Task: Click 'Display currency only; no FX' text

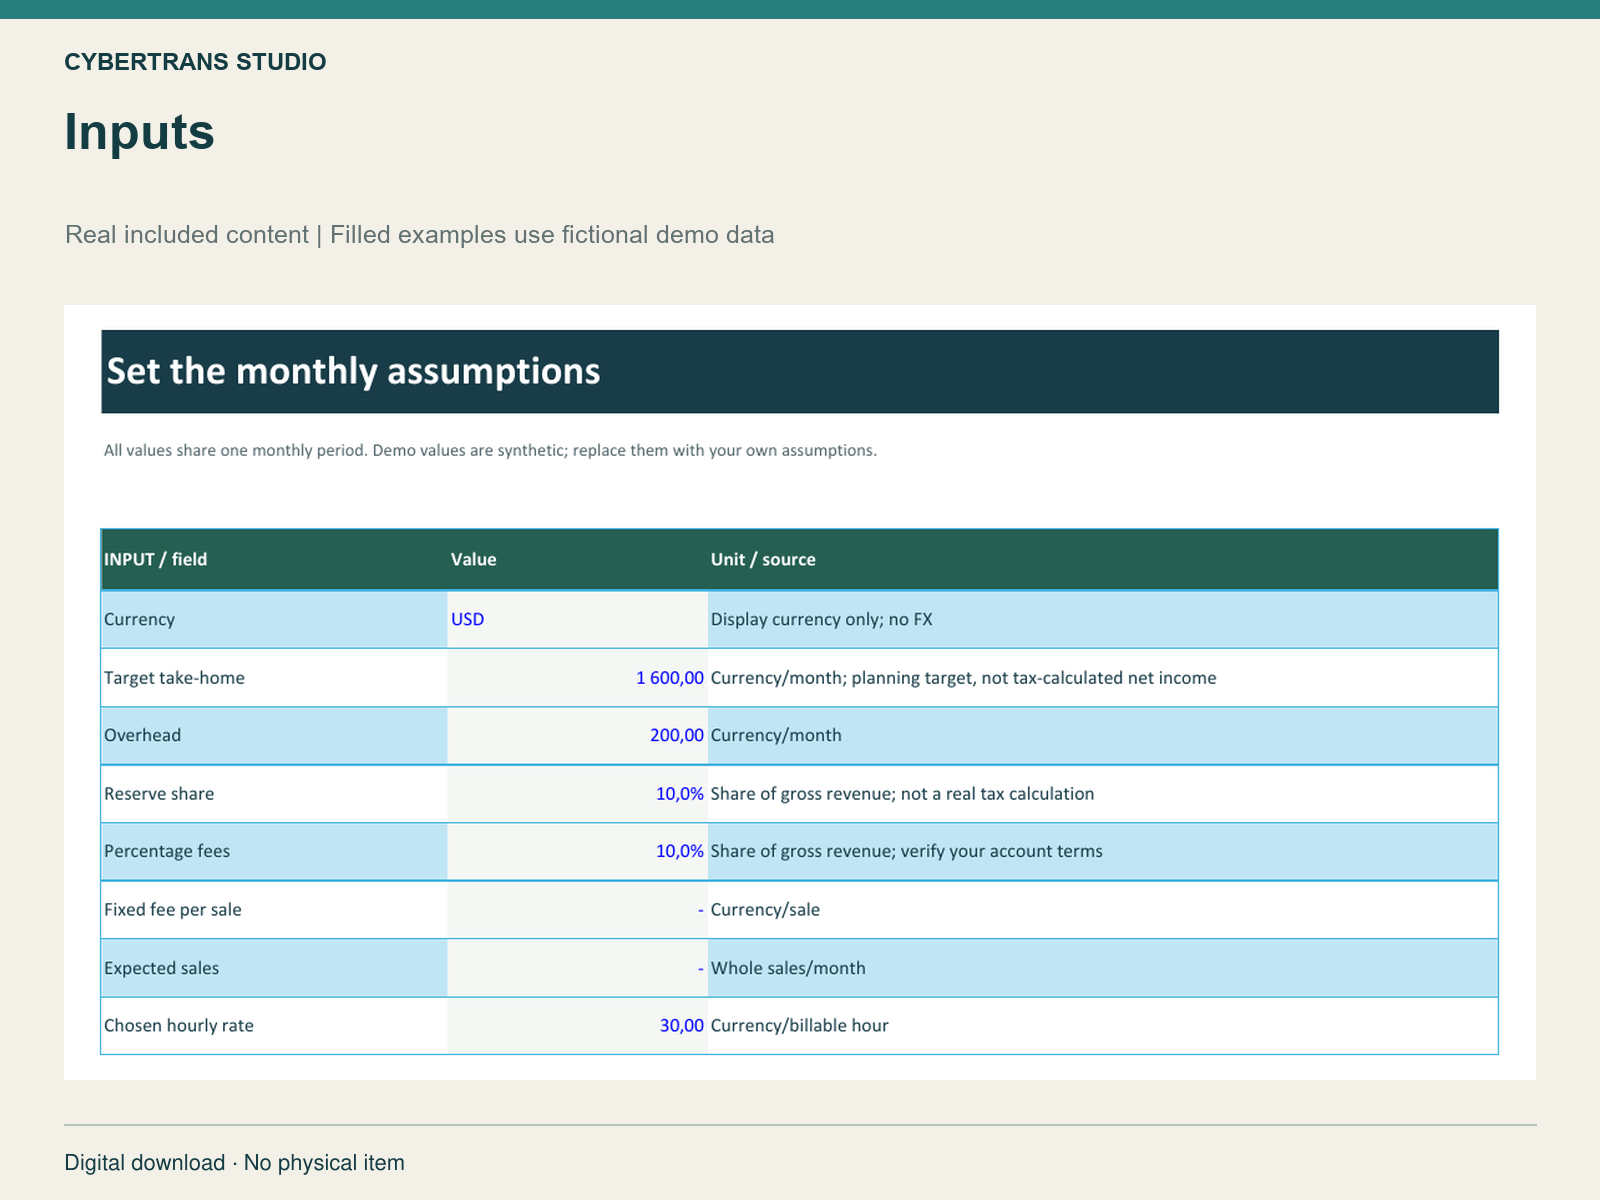Action: [x=821, y=619]
